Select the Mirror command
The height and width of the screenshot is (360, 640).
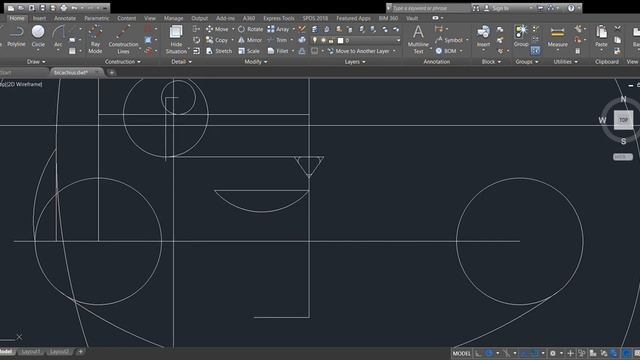[x=250, y=40]
